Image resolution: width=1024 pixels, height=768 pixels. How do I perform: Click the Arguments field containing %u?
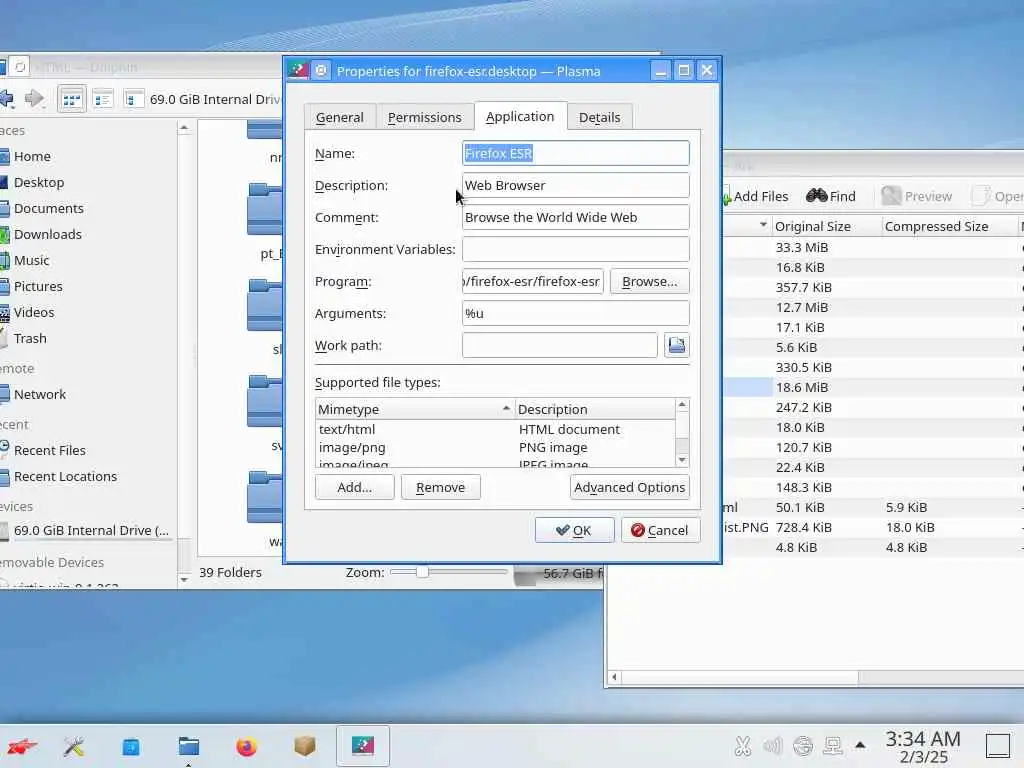coord(575,313)
